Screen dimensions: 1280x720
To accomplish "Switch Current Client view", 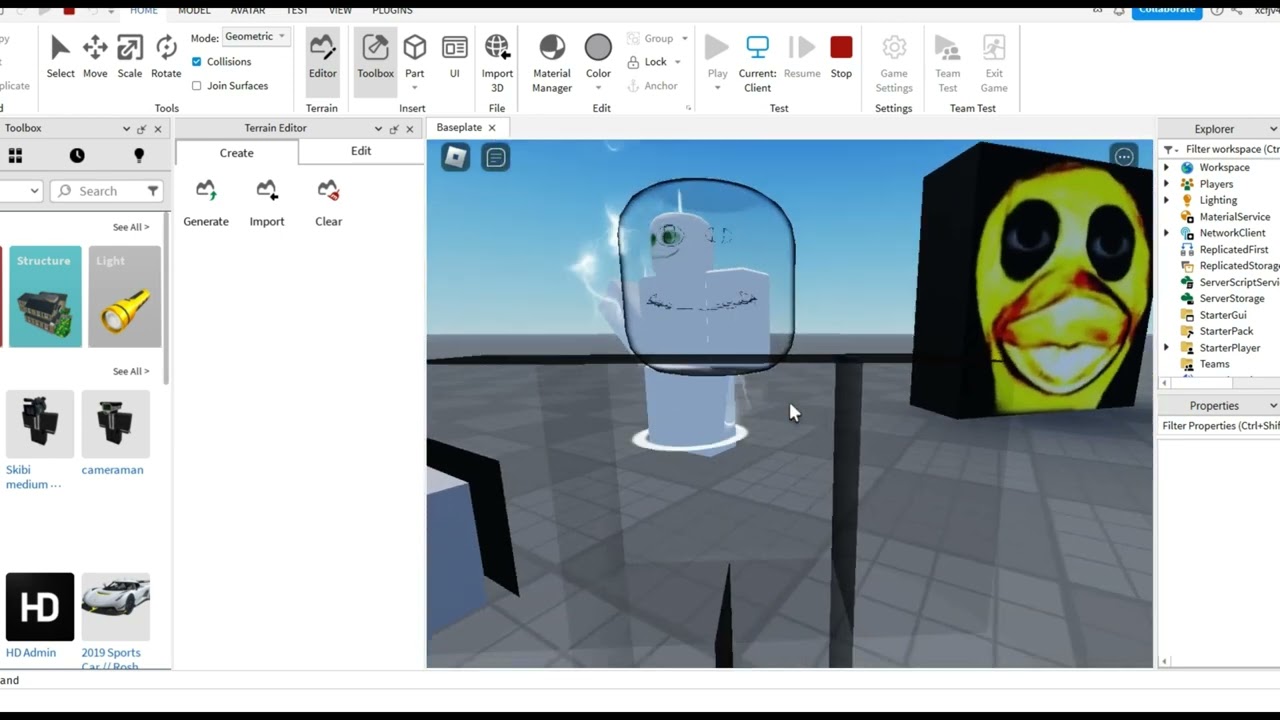I will click(x=757, y=63).
